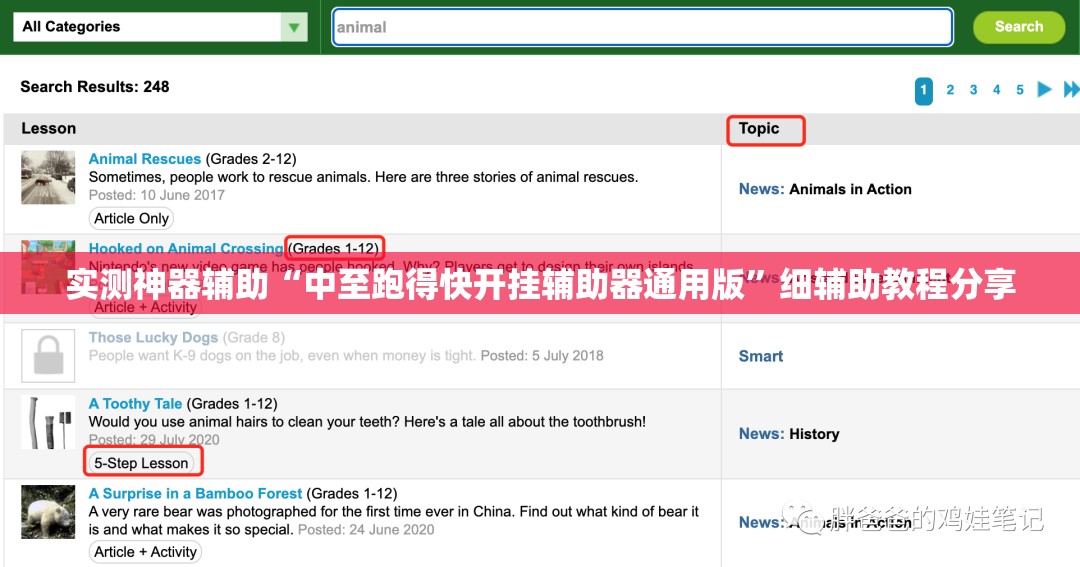Open Hooked on Animal Crossing lesson
The width and height of the screenshot is (1080, 567).
click(186, 247)
